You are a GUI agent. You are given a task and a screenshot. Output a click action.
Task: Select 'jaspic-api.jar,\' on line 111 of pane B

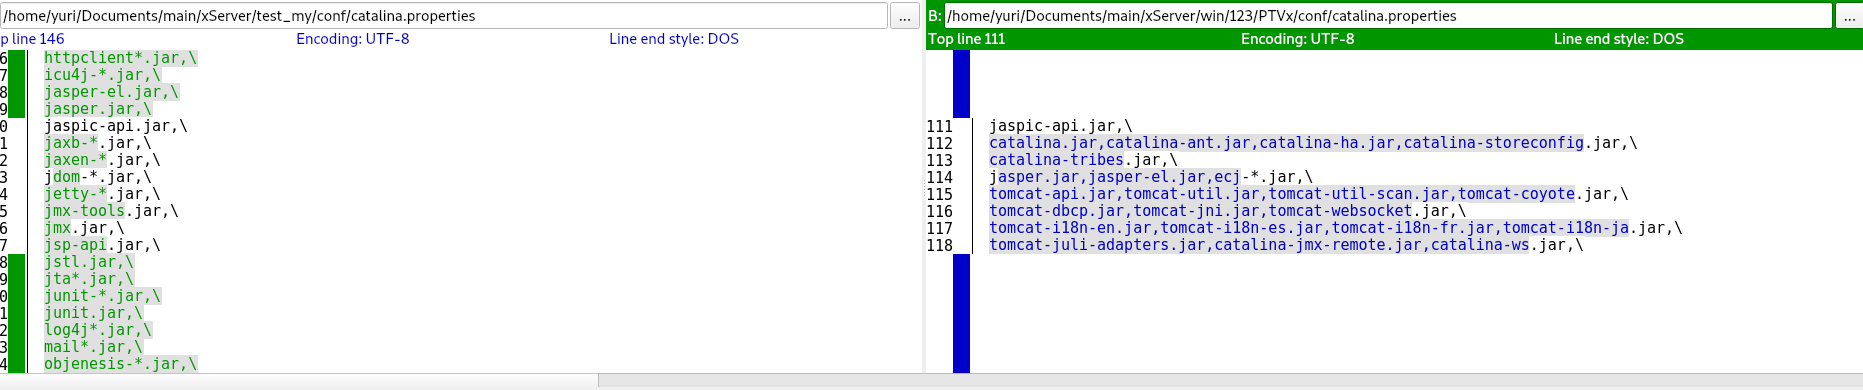1061,126
